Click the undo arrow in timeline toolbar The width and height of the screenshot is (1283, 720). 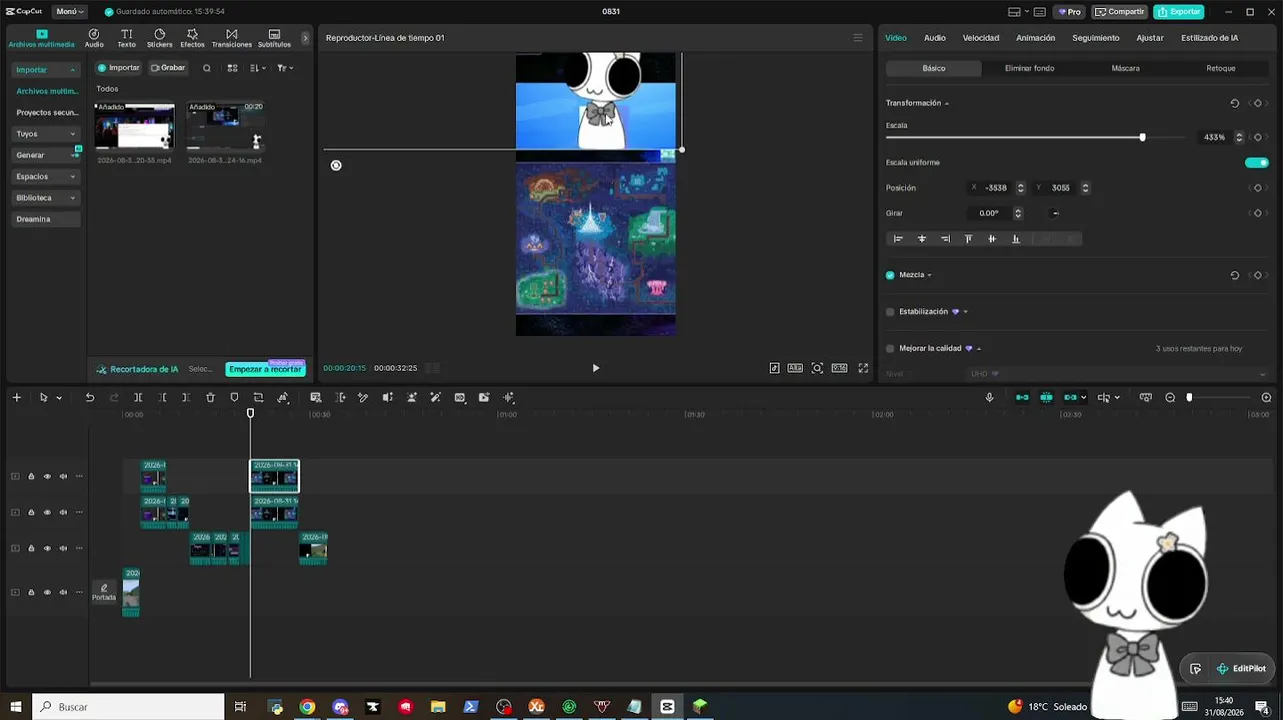click(x=90, y=398)
